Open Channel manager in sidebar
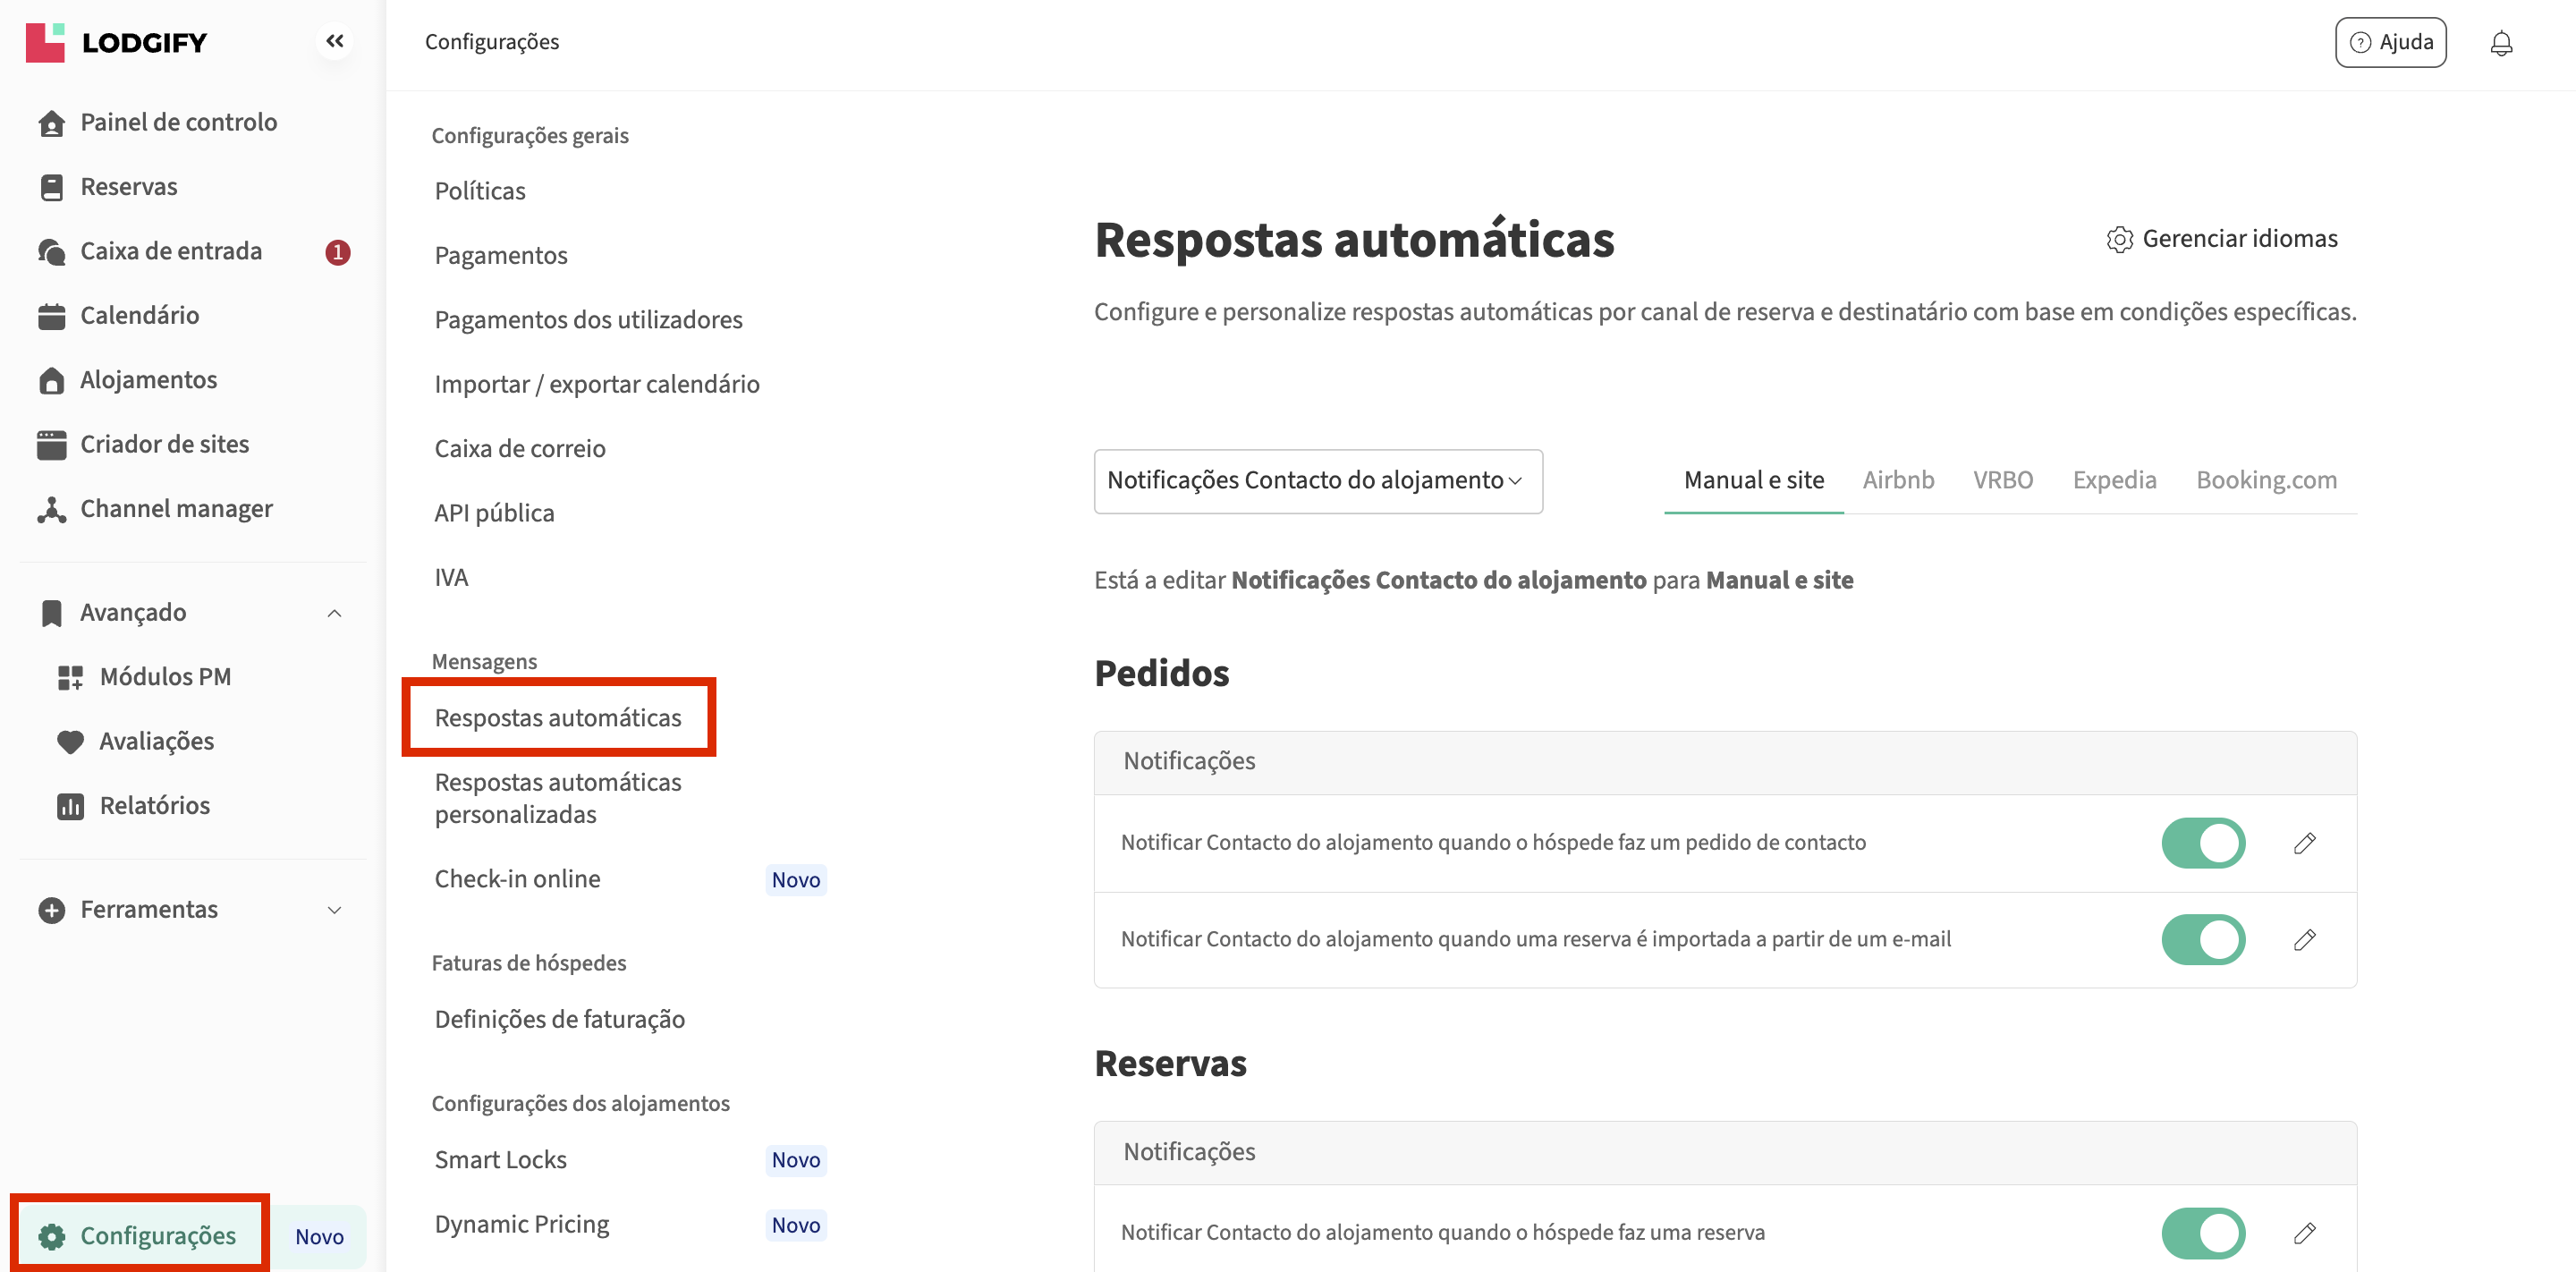Image resolution: width=2576 pixels, height=1272 pixels. [176, 508]
